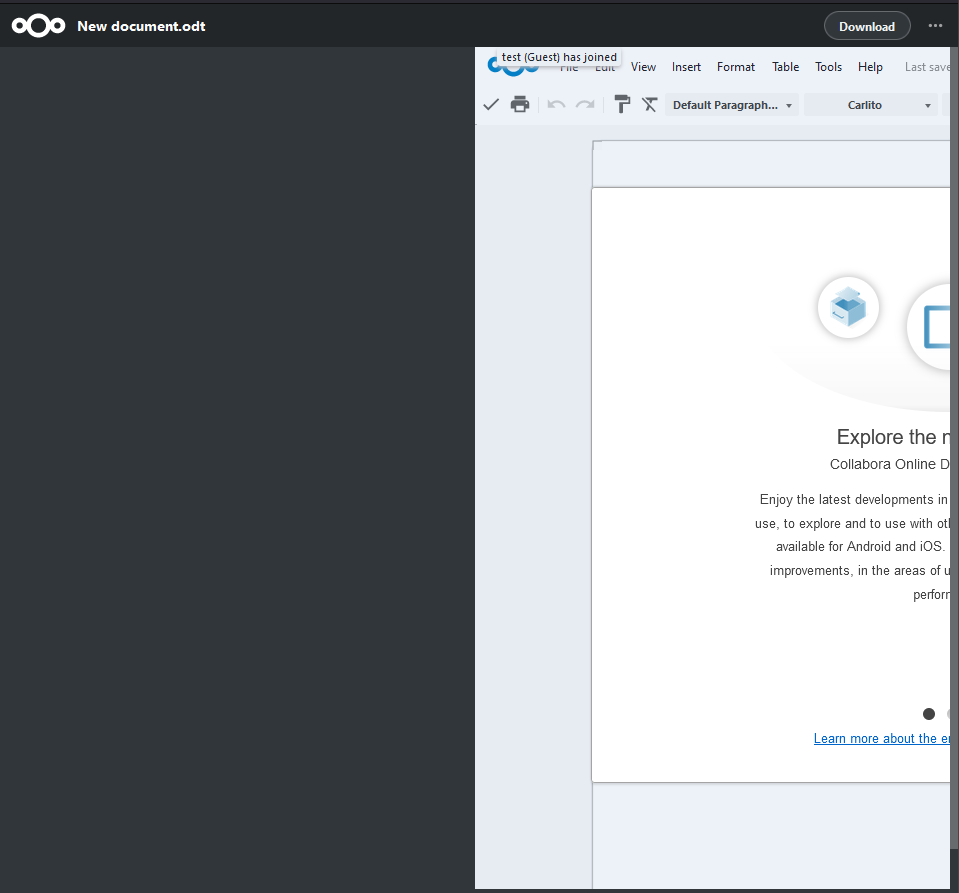
Task: Click the print icon
Action: coord(520,105)
